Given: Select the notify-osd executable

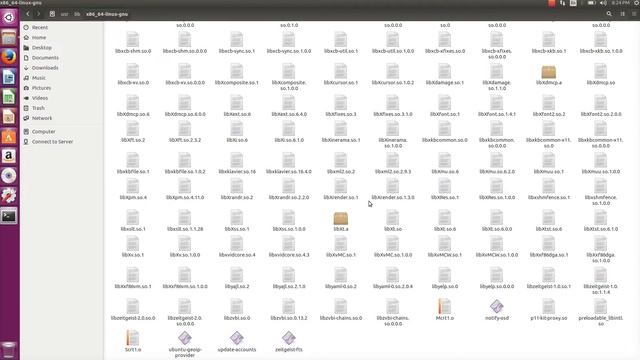Looking at the screenshot, I should [497, 309].
